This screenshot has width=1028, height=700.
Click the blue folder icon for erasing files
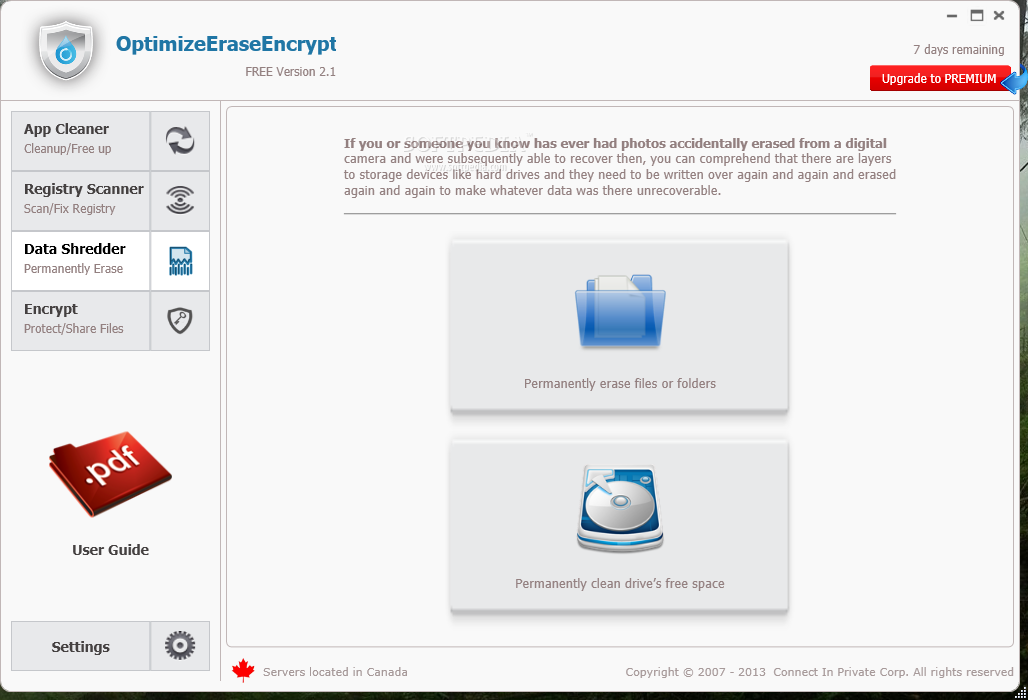(620, 311)
